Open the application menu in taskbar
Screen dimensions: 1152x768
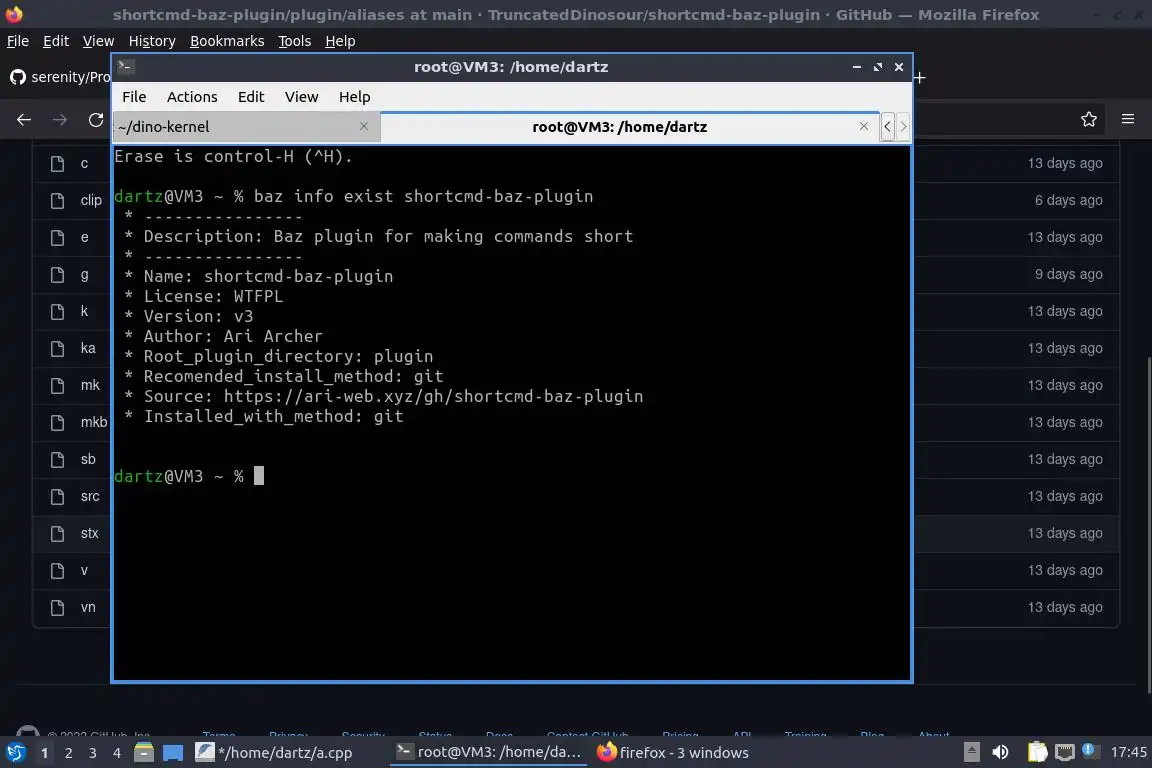tap(15, 753)
